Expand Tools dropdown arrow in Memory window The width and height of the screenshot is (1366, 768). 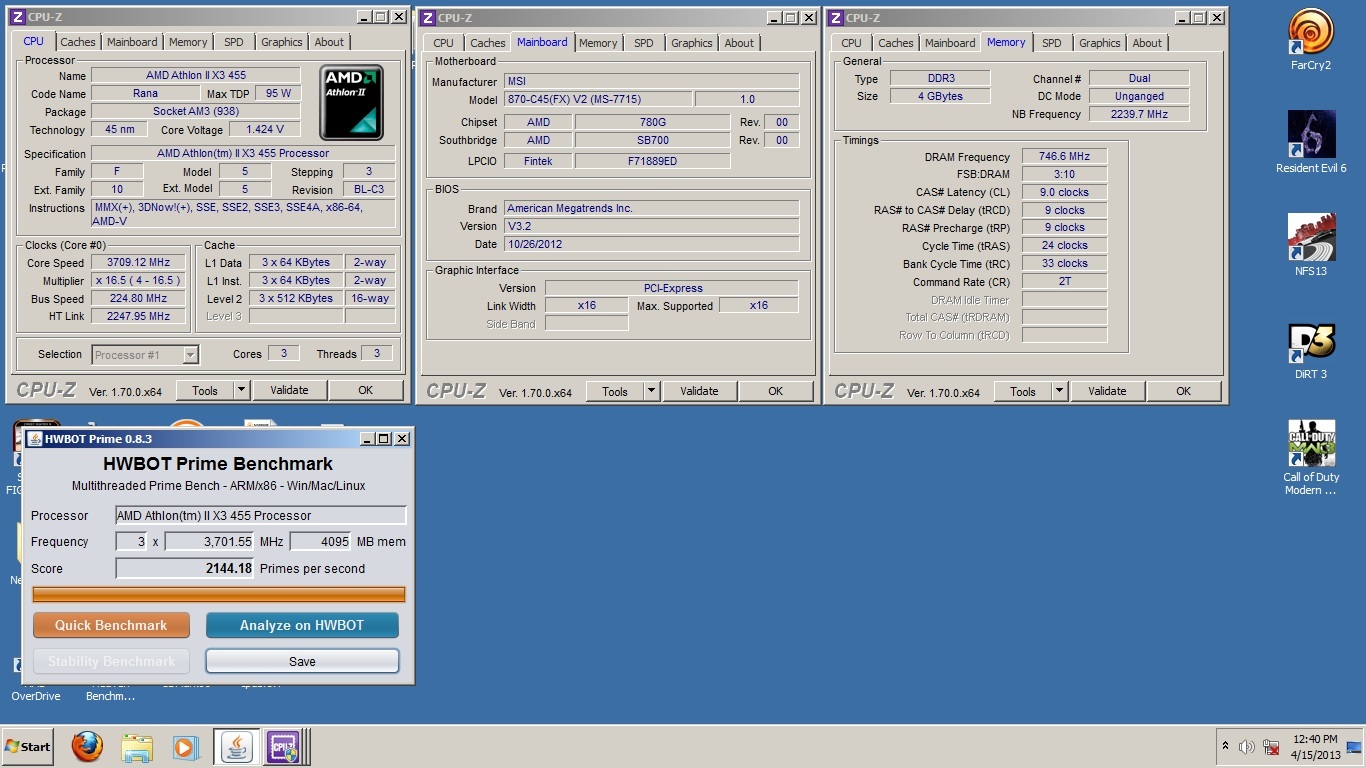[1059, 391]
